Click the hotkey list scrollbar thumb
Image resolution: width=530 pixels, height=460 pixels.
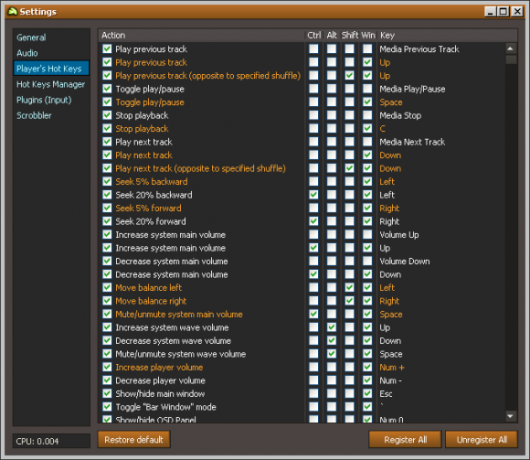[511, 59]
